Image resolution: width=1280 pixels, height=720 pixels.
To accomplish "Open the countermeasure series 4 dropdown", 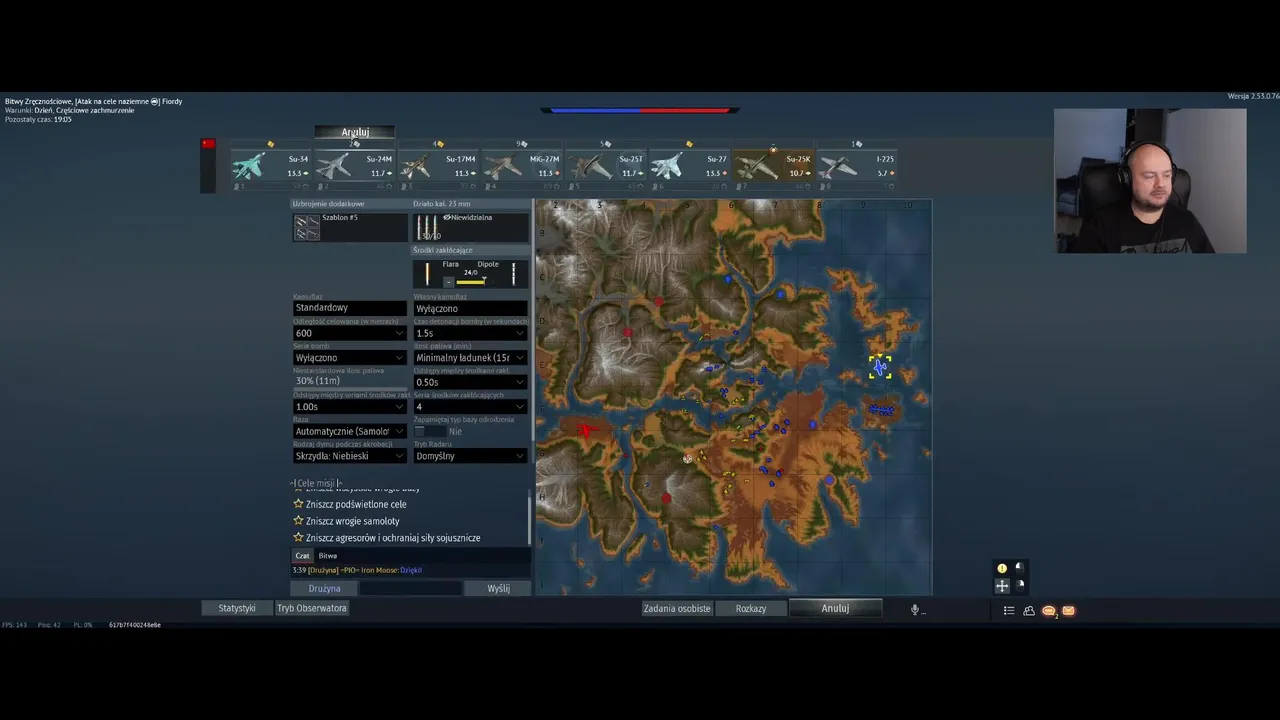I will [470, 407].
